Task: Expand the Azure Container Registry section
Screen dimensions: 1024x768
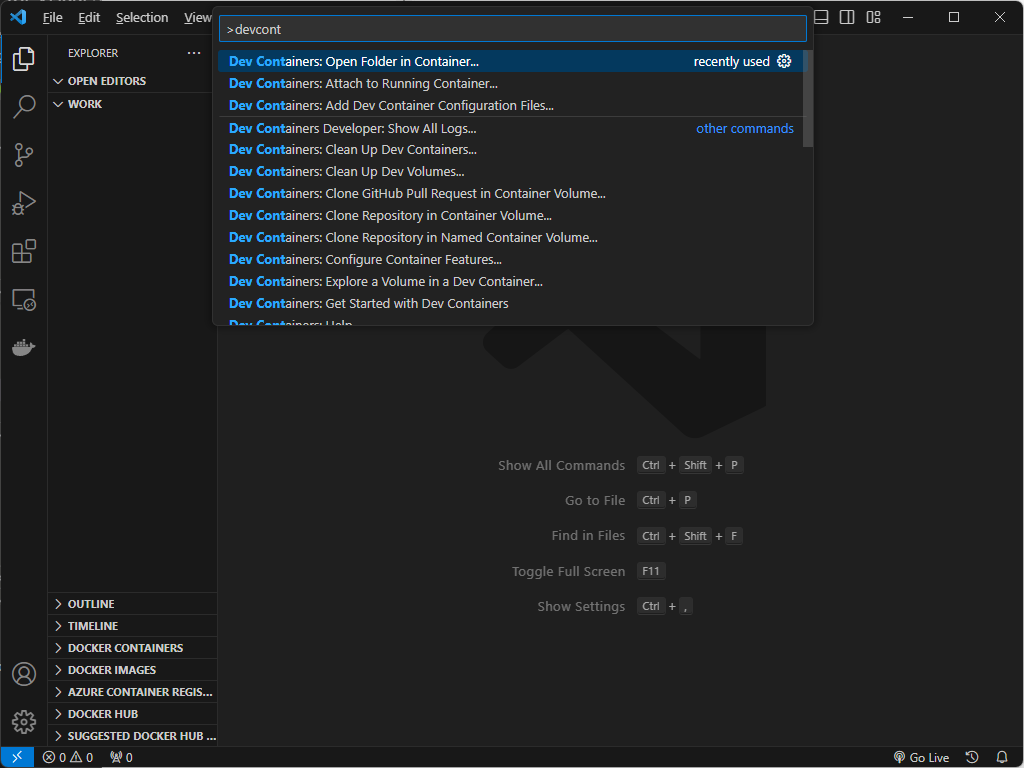Action: 132,692
